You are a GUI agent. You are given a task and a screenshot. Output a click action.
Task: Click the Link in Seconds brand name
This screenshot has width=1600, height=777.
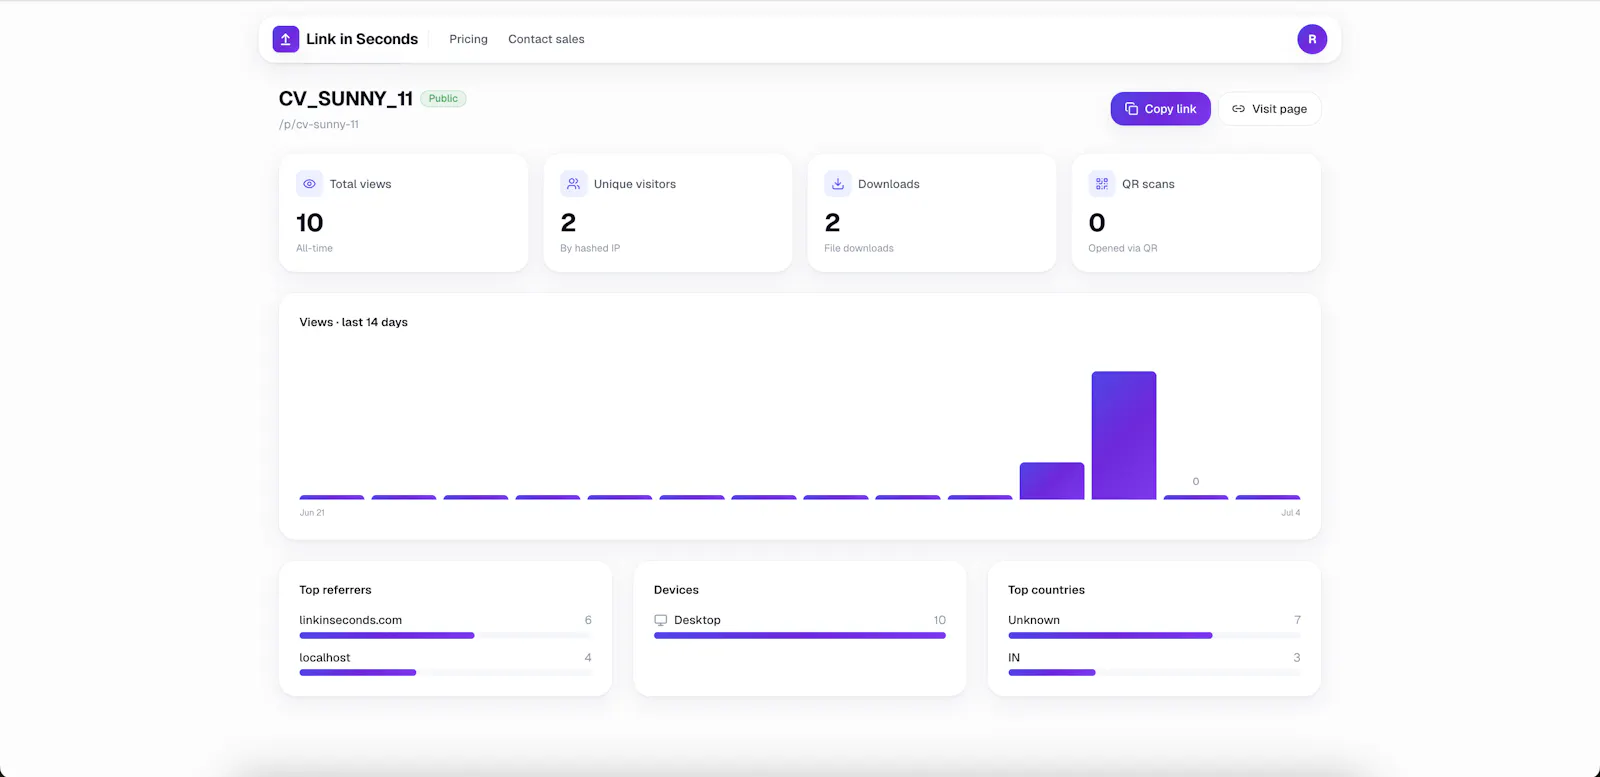[362, 39]
